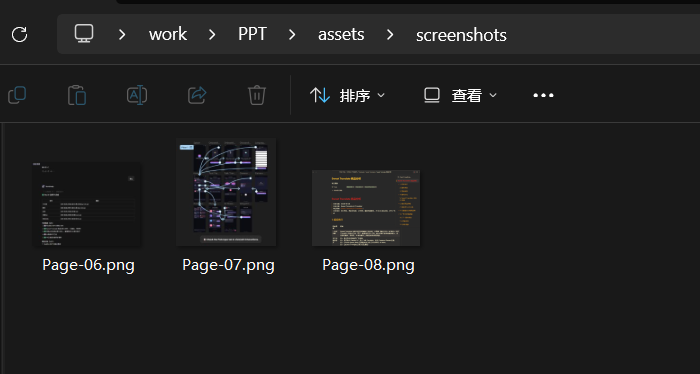700x374 pixels.
Task: Select the Page-07.png thumbnail
Action: point(226,192)
